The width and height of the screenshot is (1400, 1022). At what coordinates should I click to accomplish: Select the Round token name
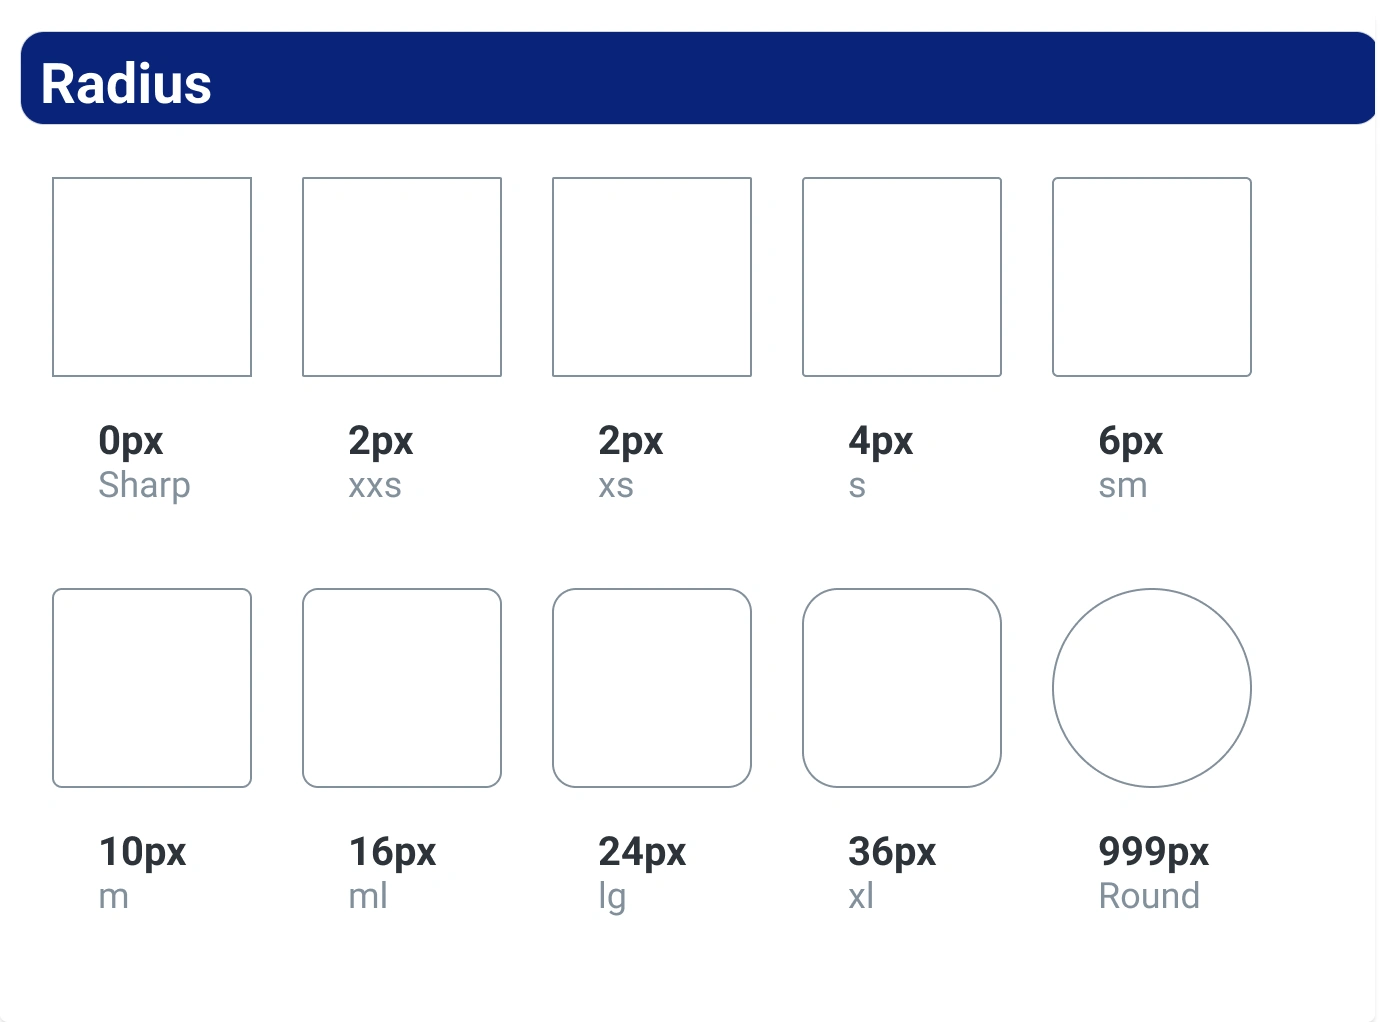[x=1149, y=896]
